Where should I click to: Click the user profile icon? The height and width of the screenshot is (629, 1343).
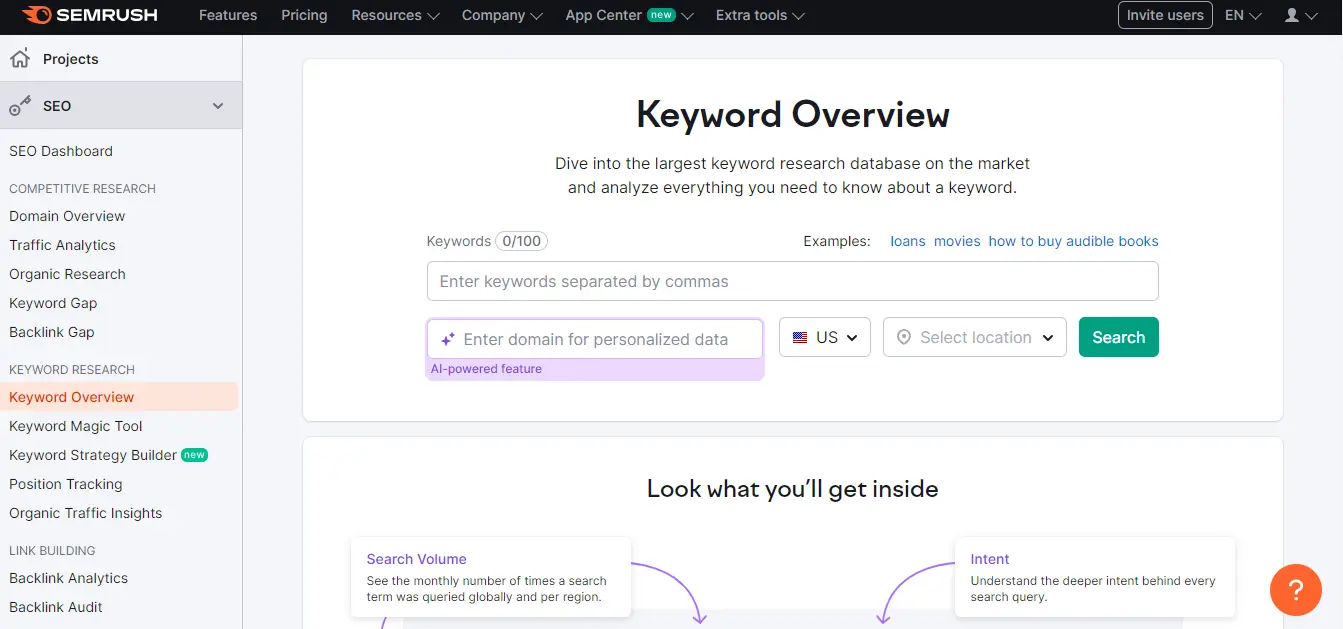point(1292,16)
